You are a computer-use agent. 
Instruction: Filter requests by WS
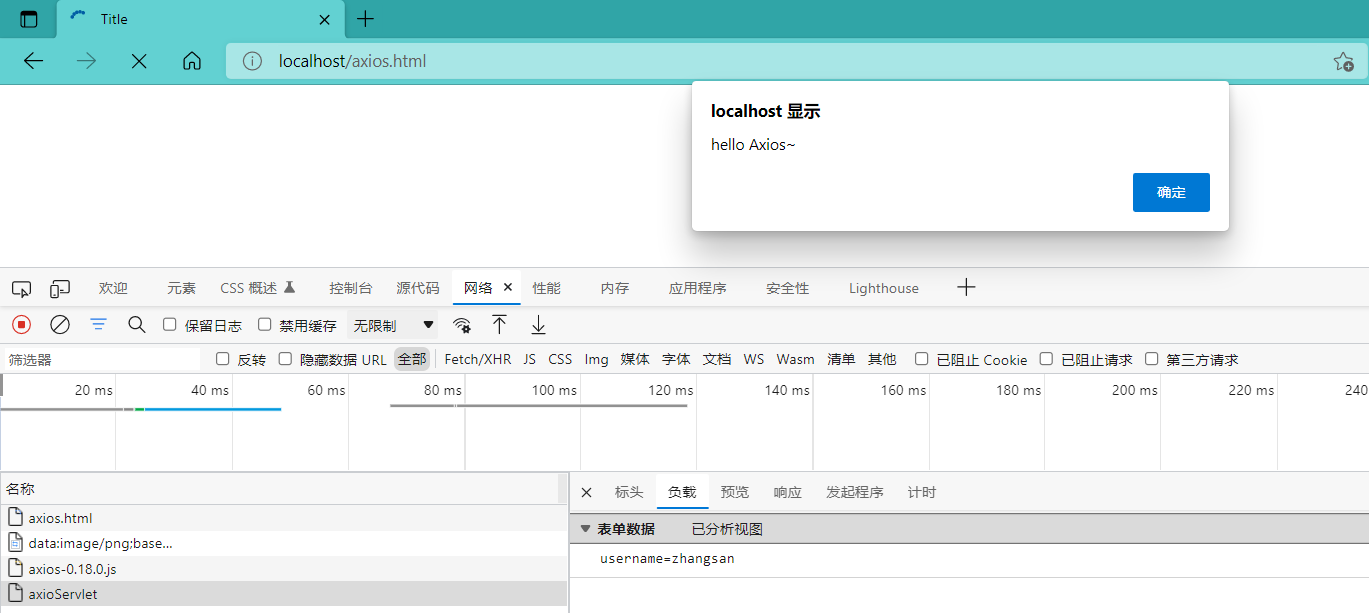[754, 359]
